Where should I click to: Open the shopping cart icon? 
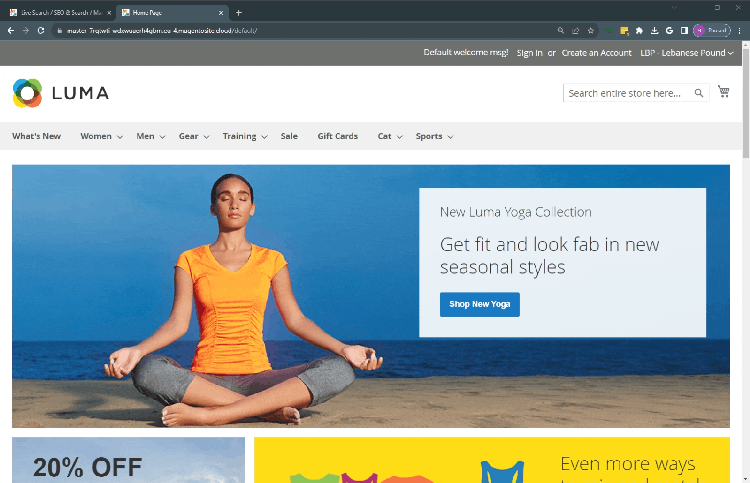(x=723, y=92)
